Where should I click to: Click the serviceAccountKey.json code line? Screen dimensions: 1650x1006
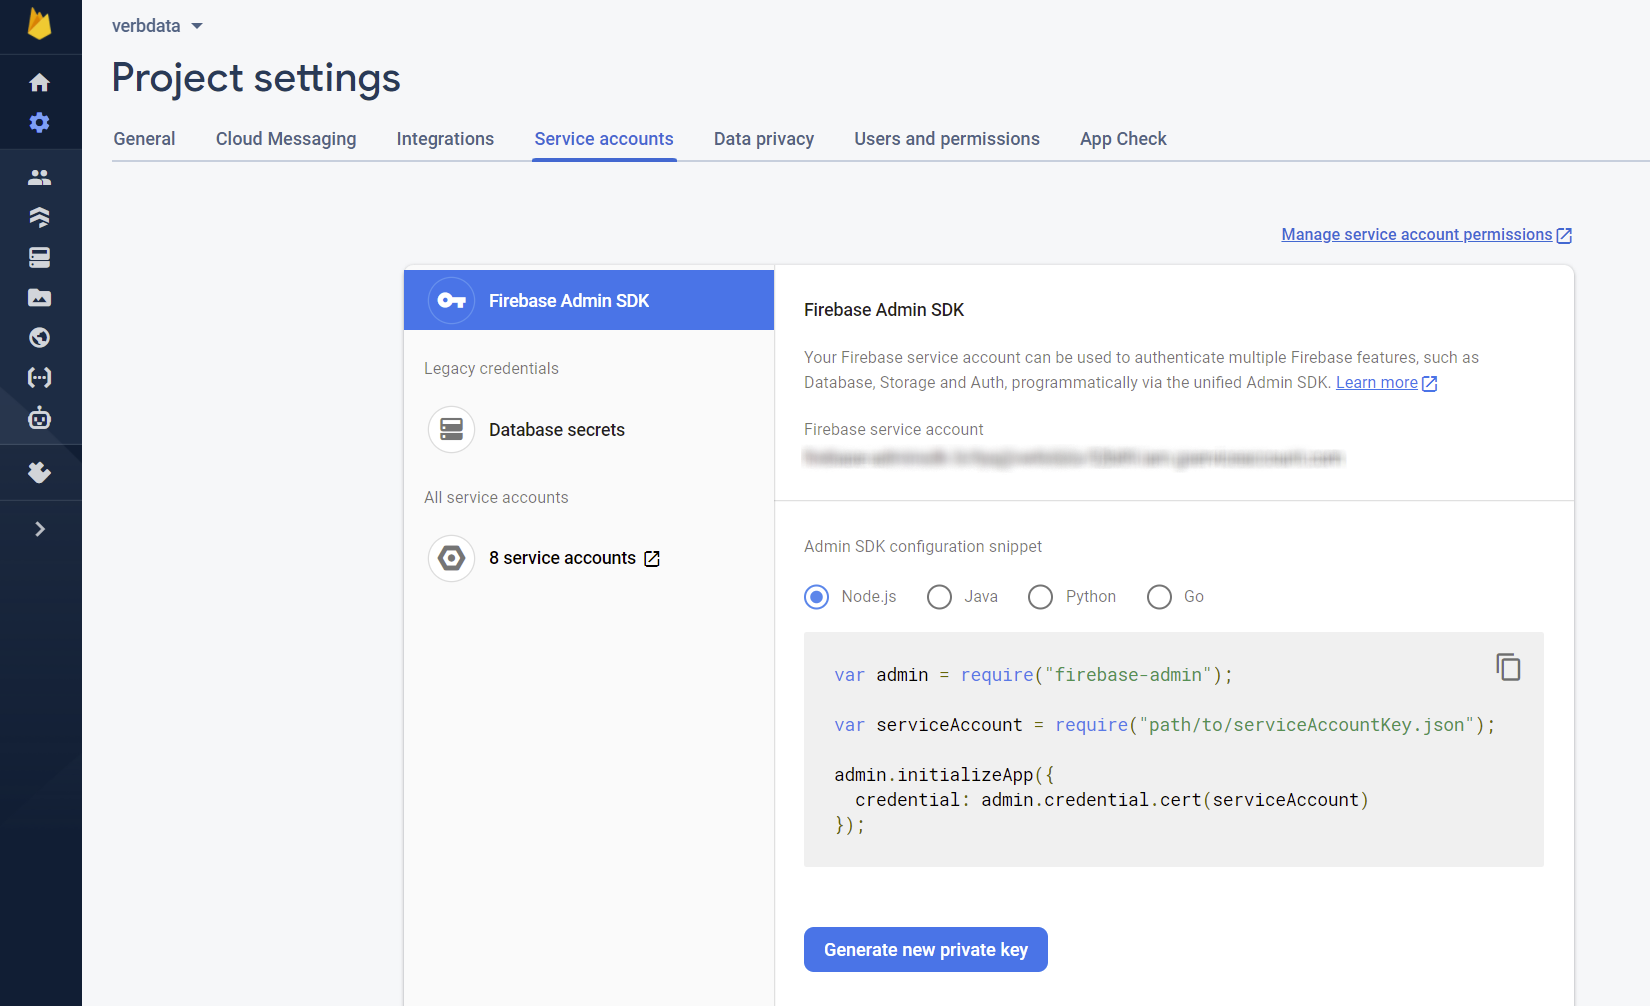click(1165, 725)
